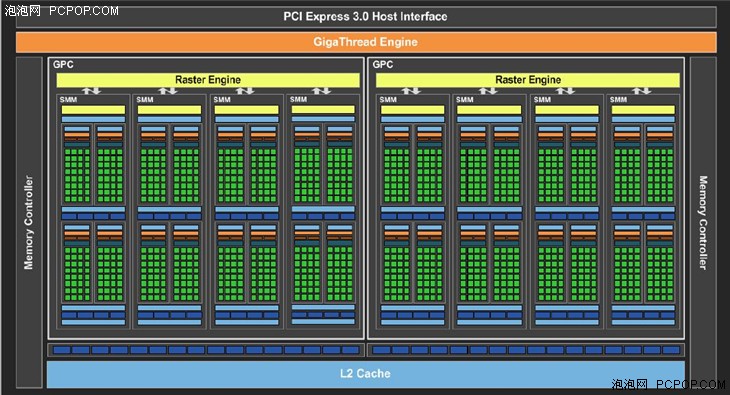Viewport: 730px width, 395px height.
Task: Click the first SMM label in left GPC
Action: 68,99
